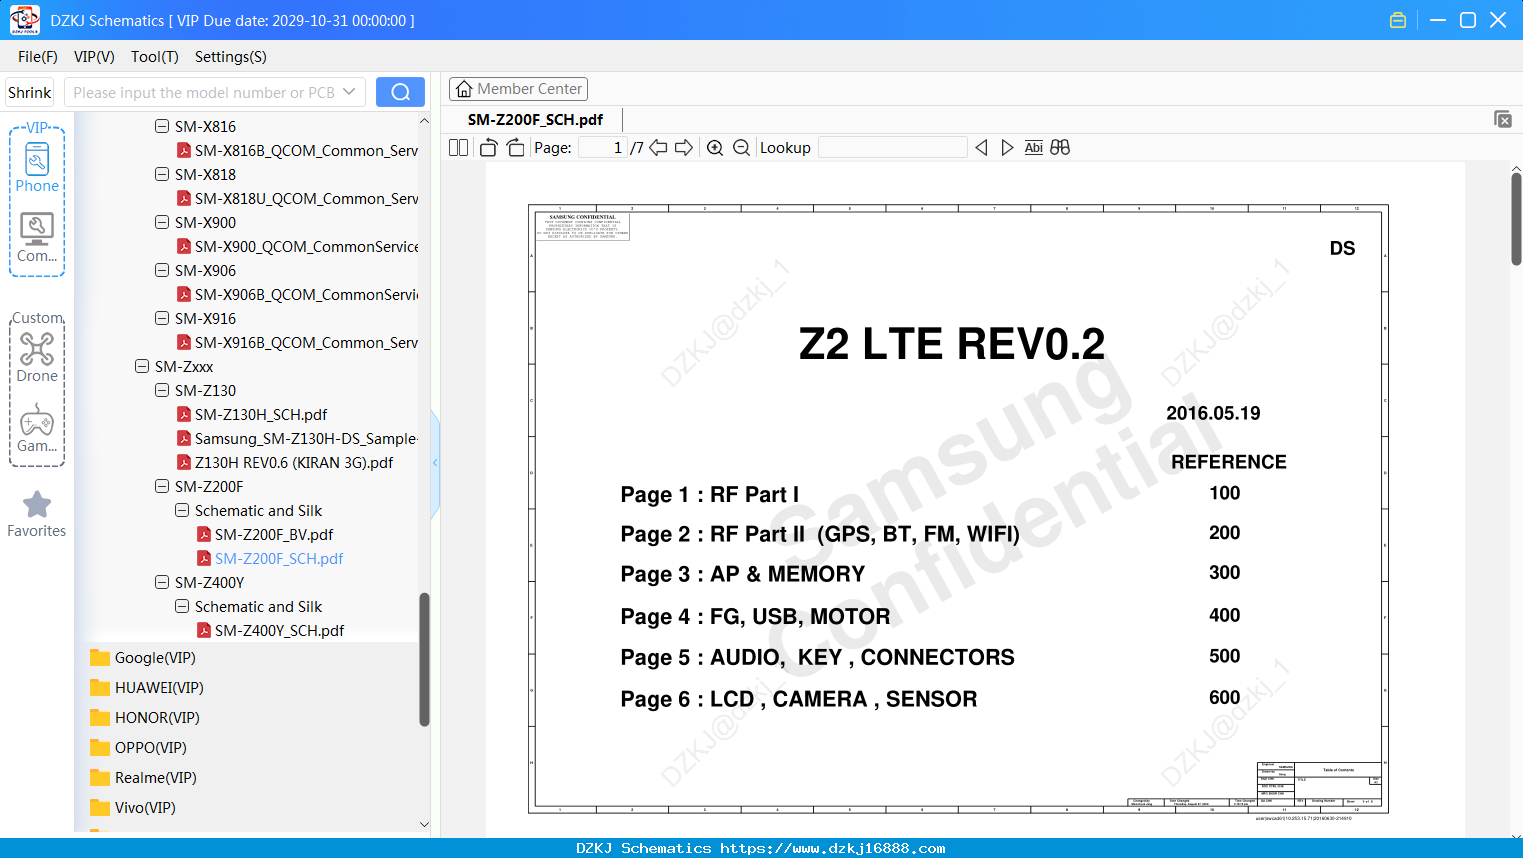
Task: Zoom in on the PDF page
Action: pos(715,148)
